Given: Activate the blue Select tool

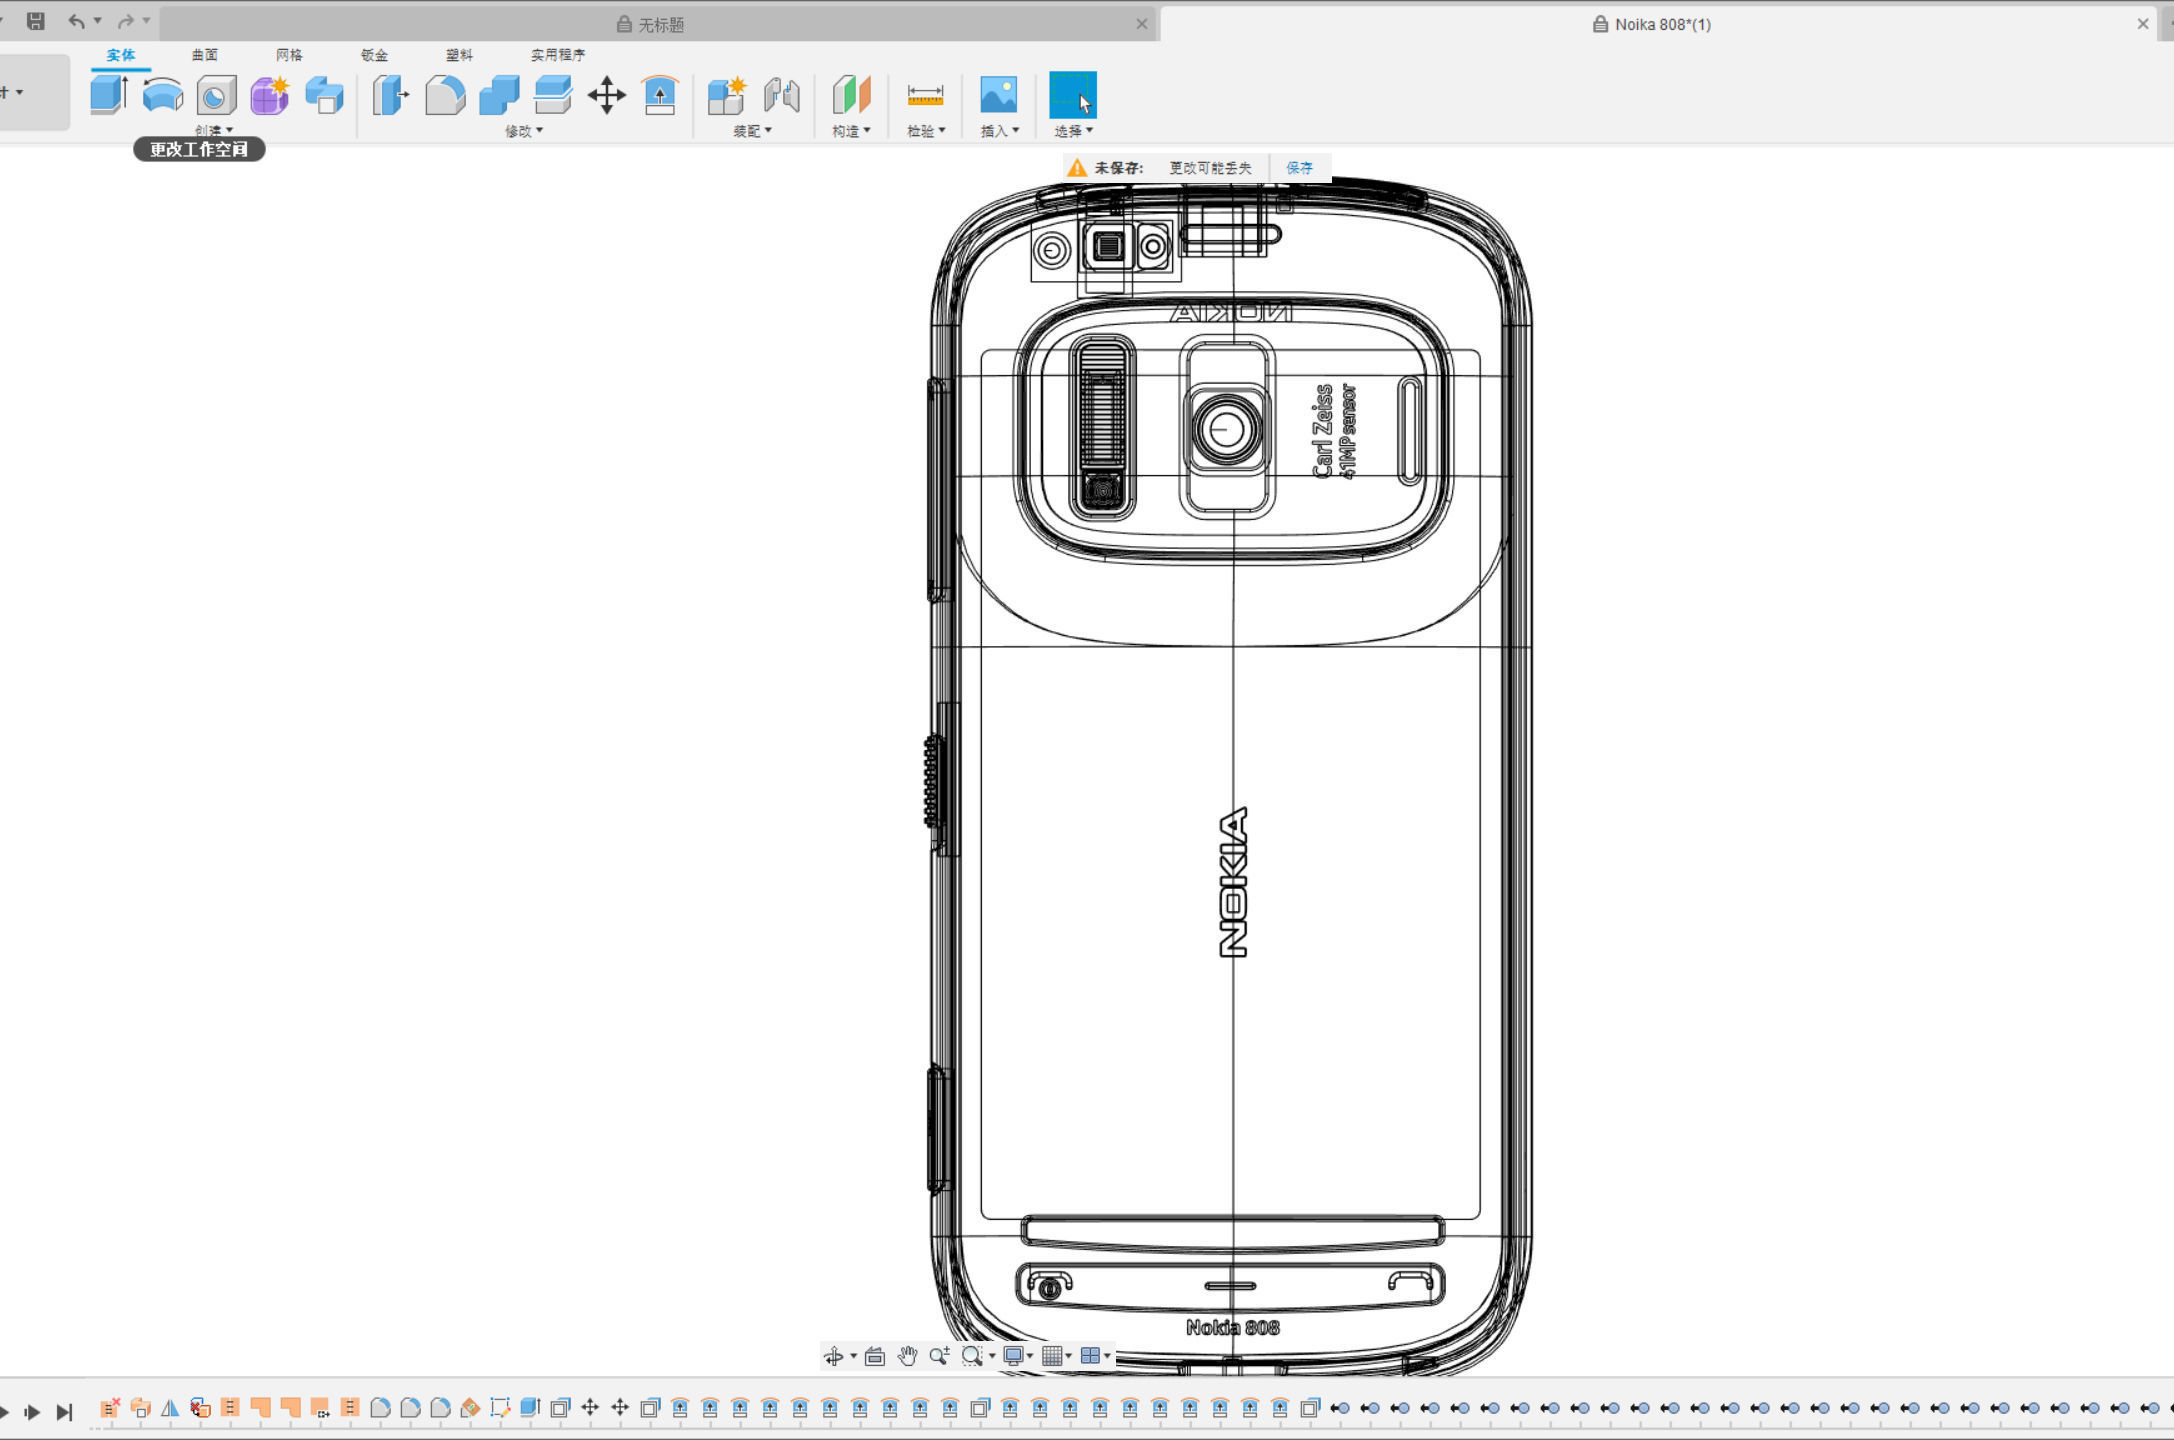Looking at the screenshot, I should click(1073, 95).
